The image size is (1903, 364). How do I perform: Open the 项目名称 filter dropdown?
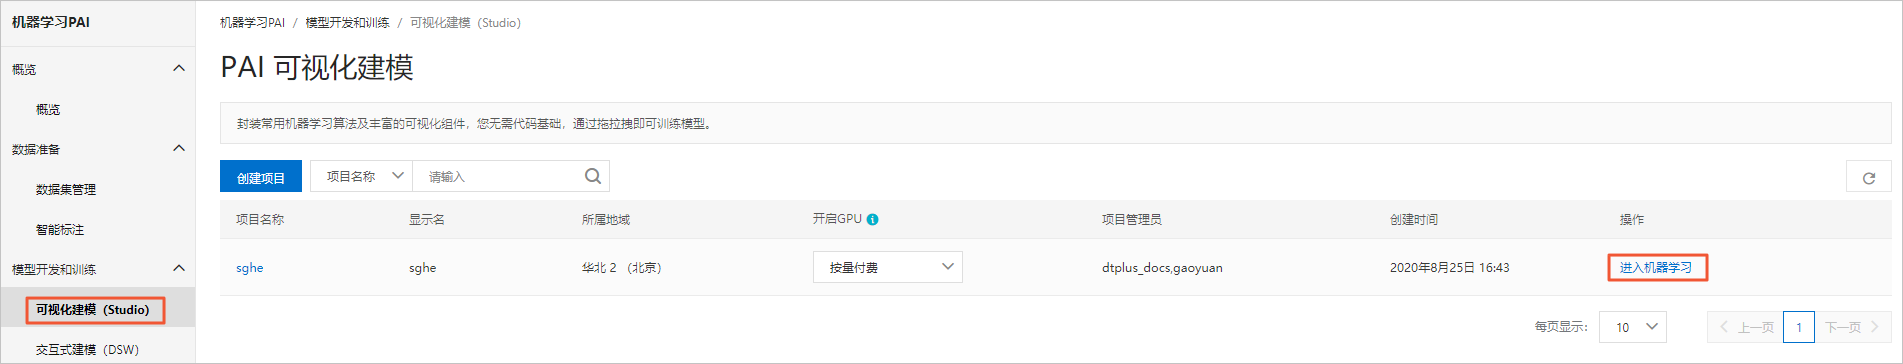coord(361,176)
